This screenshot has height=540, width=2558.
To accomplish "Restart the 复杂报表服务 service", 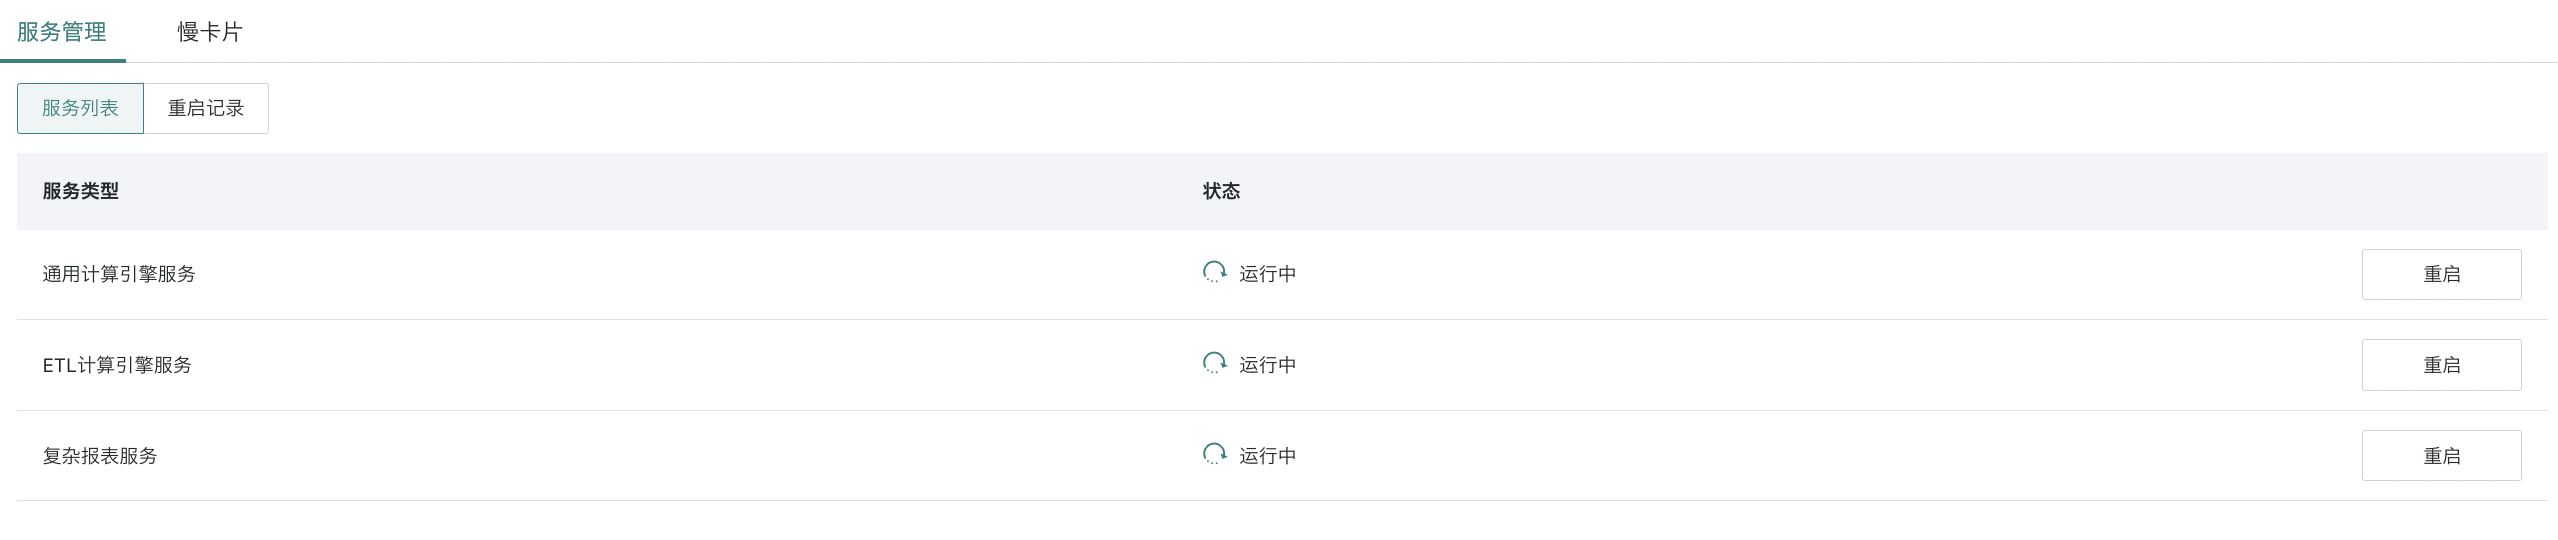I will (x=2441, y=456).
